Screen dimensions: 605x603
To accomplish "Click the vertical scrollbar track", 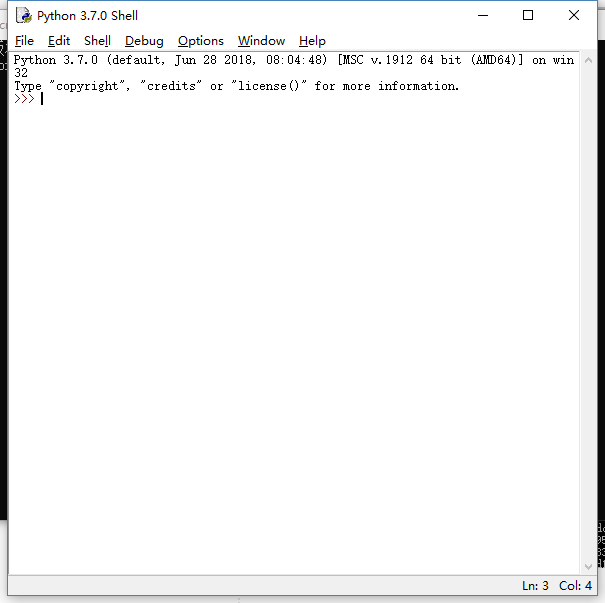I will pos(588,313).
